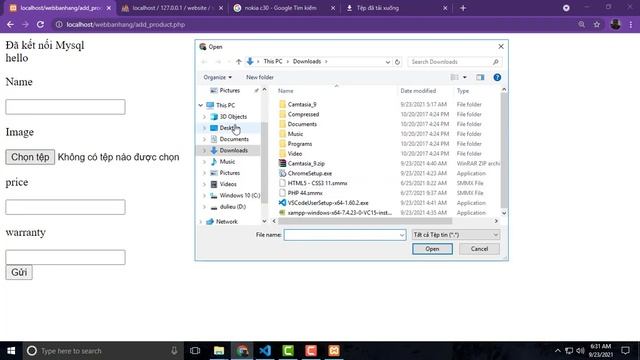The image size is (640, 360).
Task: Click taskbar search box
Action: [x=102, y=351]
